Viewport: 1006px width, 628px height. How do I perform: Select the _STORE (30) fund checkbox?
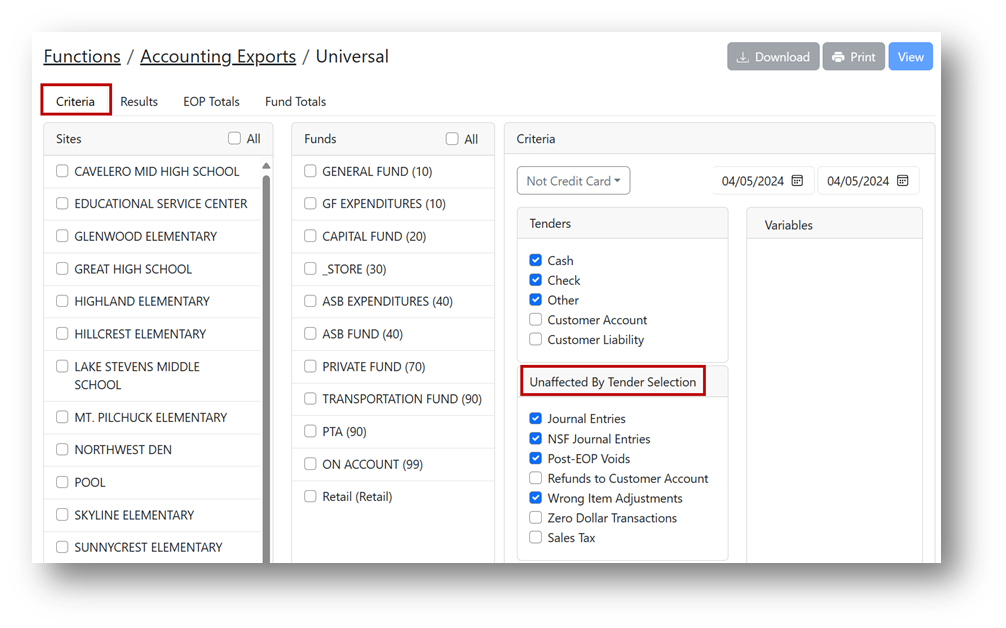(311, 268)
